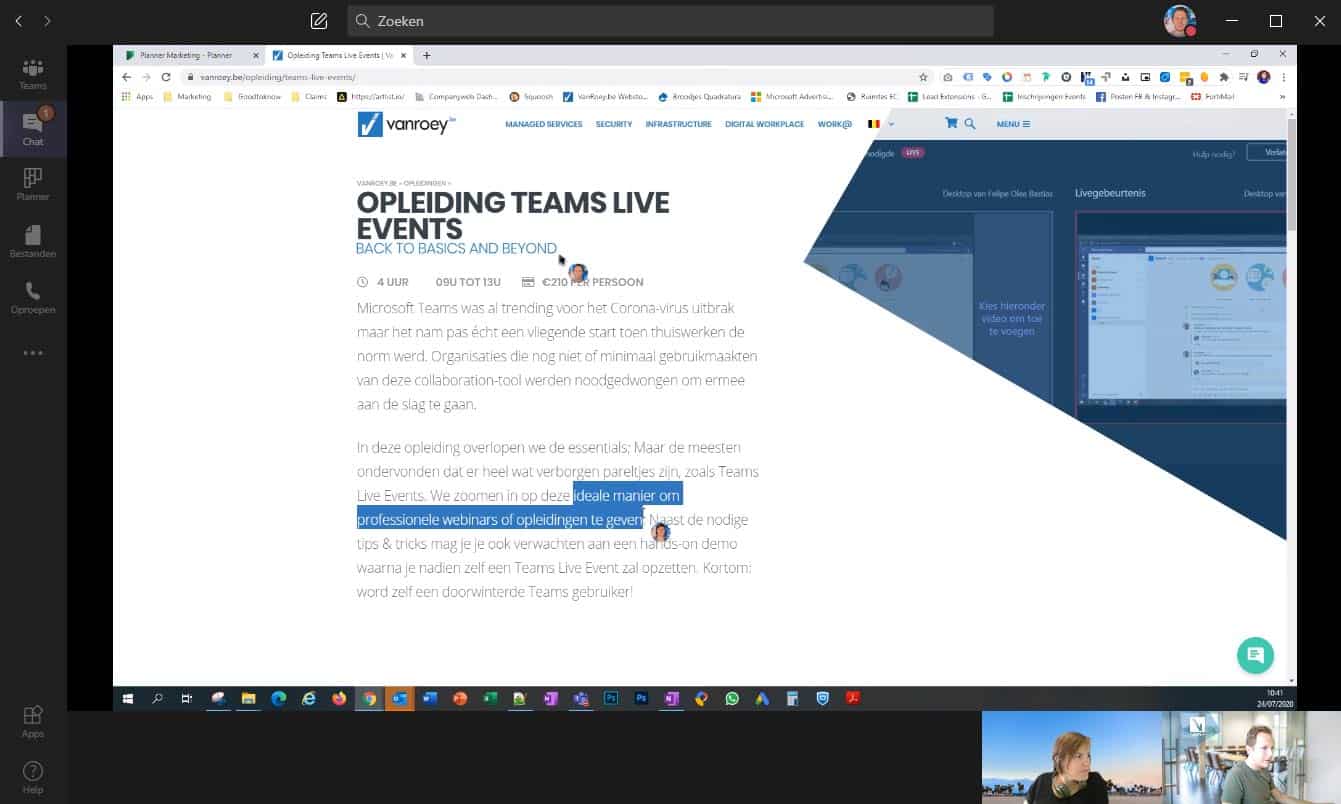Viewport: 1341px width, 804px height.
Task: Click the vanroey logo
Action: click(407, 124)
